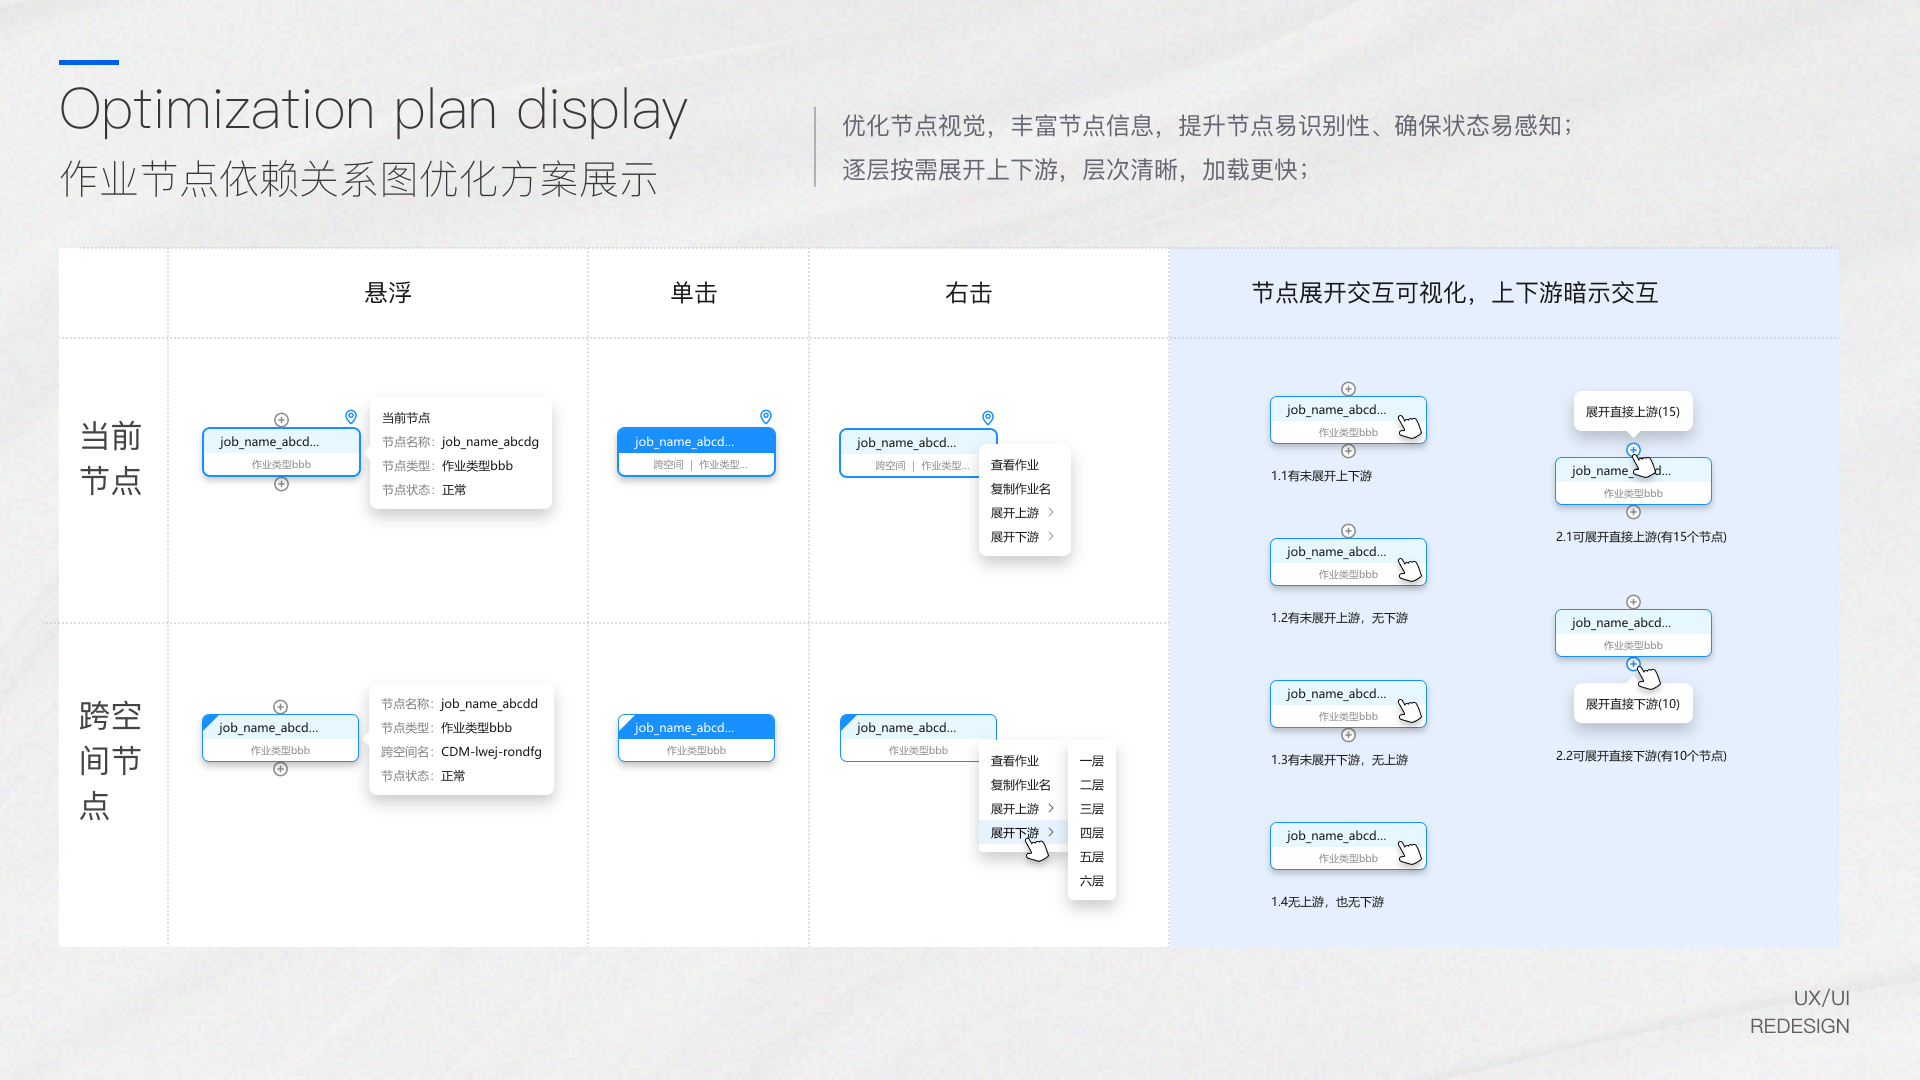The height and width of the screenshot is (1080, 1920).
Task: Expand upstream plus above 悬浮 current node
Action: tap(281, 420)
